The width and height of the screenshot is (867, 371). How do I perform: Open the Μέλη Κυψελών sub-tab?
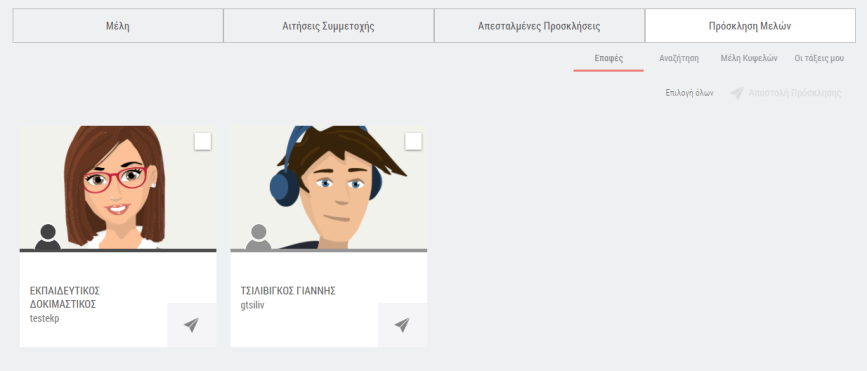[749, 59]
